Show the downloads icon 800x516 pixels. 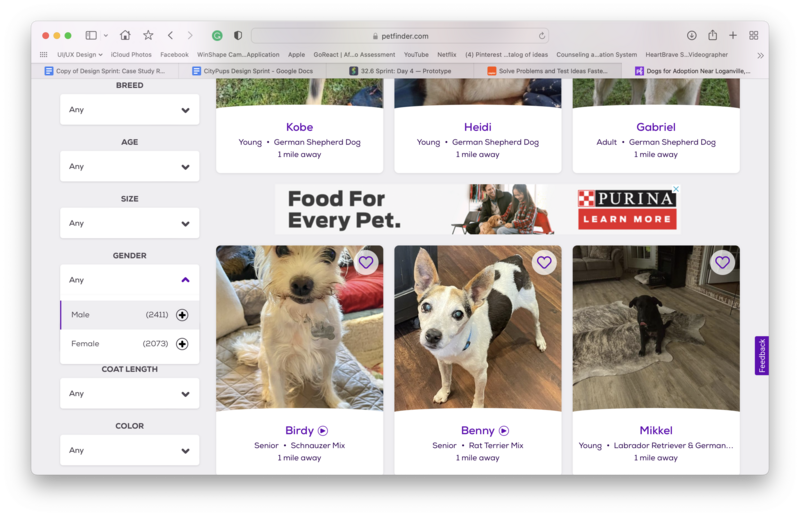tap(691, 35)
